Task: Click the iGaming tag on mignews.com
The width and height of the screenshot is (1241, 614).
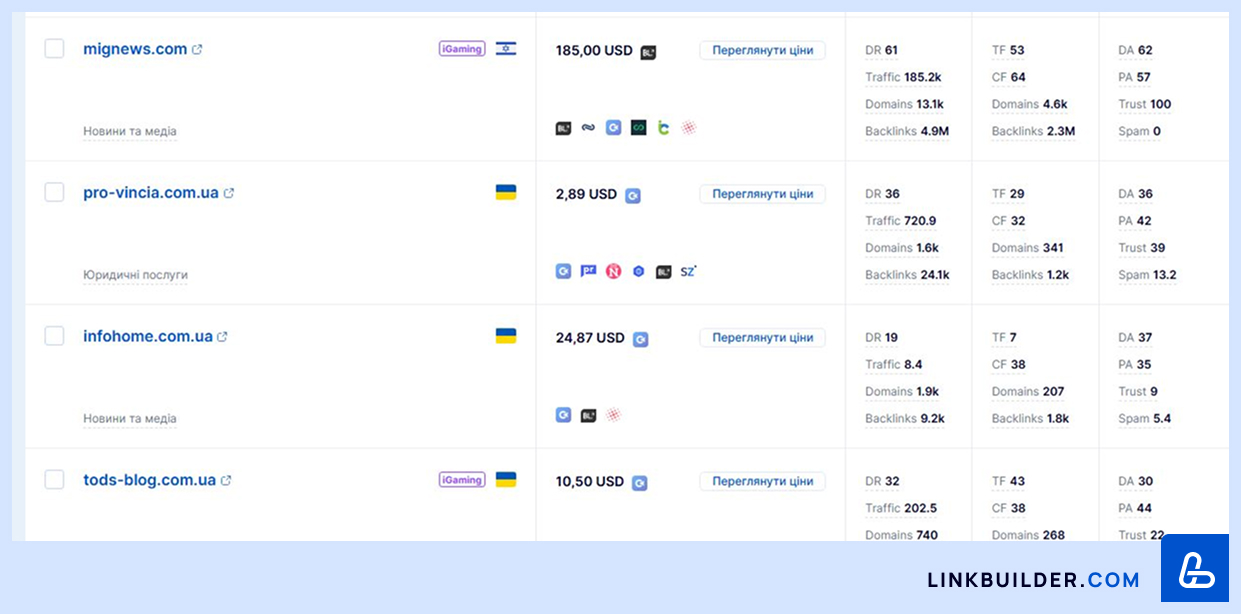Action: tap(462, 48)
